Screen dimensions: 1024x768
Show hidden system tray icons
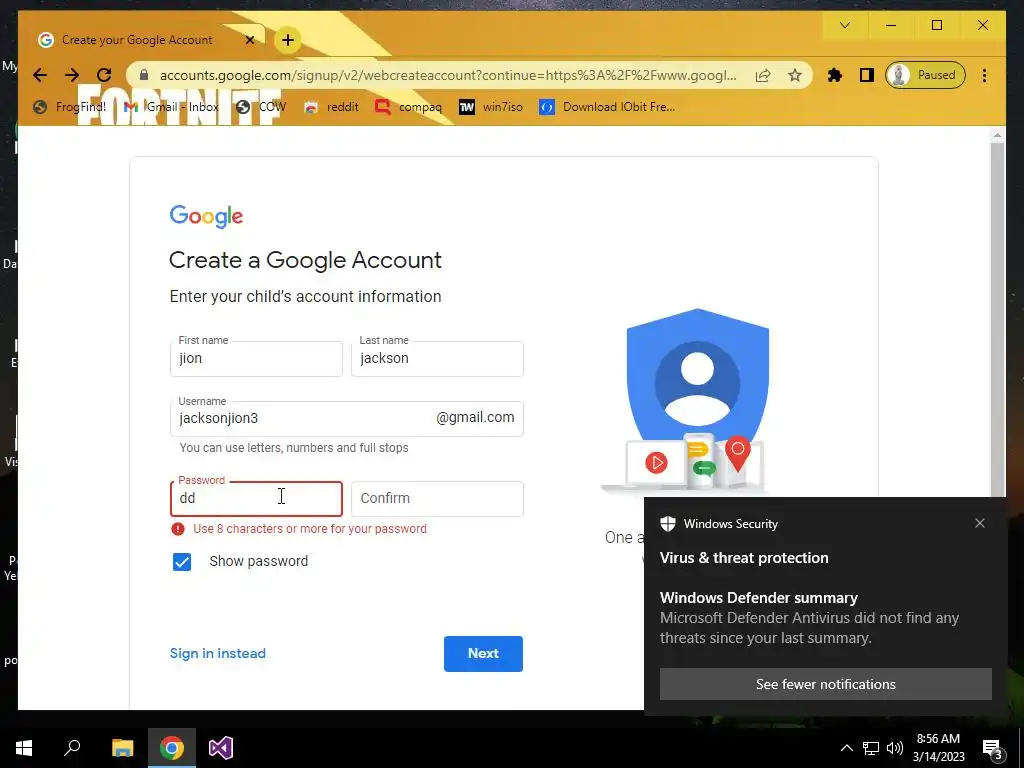tap(846, 748)
